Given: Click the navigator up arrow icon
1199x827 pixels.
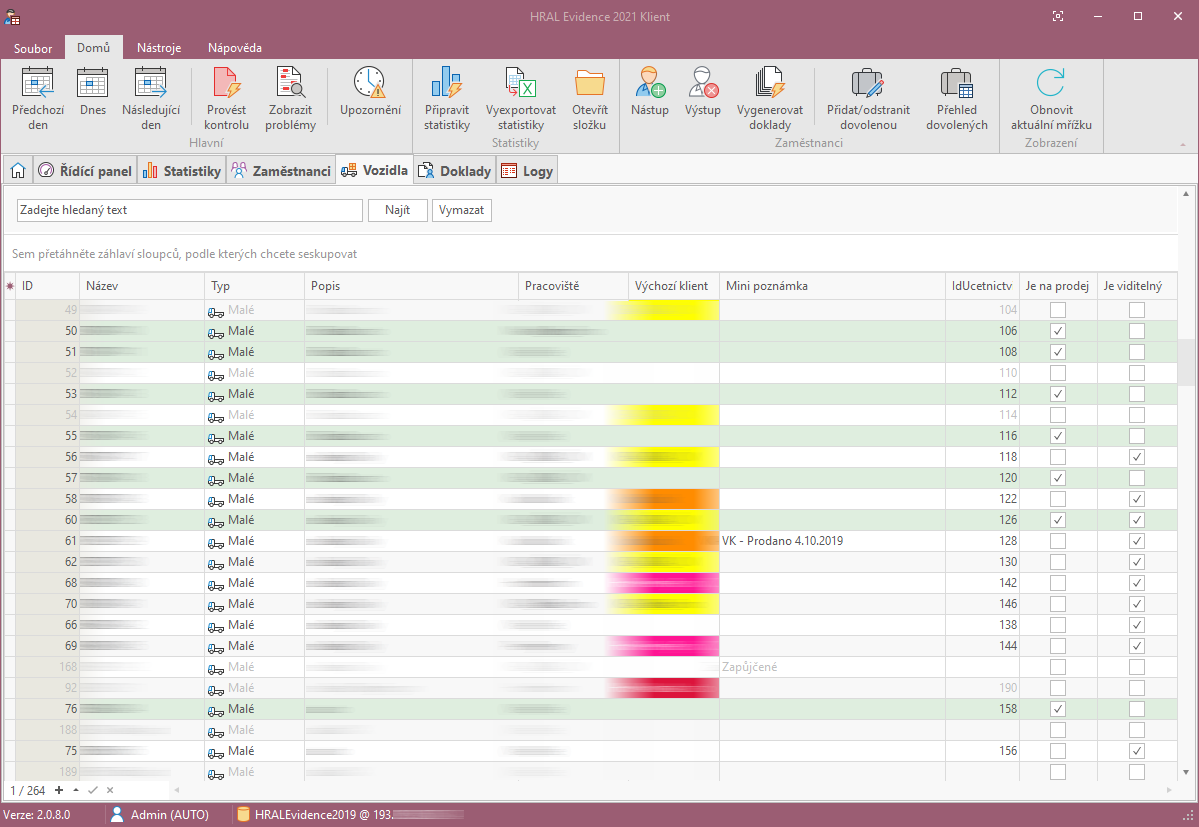Looking at the screenshot, I should pos(76,790).
